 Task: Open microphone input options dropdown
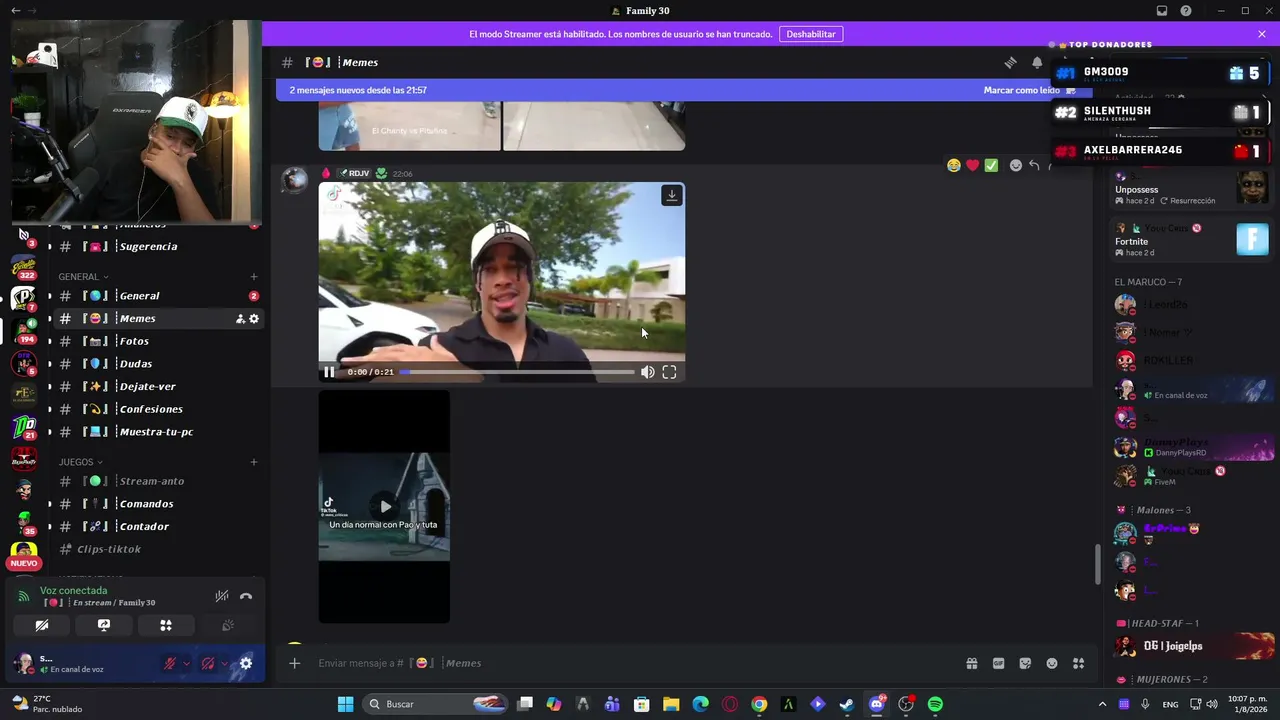click(186, 663)
